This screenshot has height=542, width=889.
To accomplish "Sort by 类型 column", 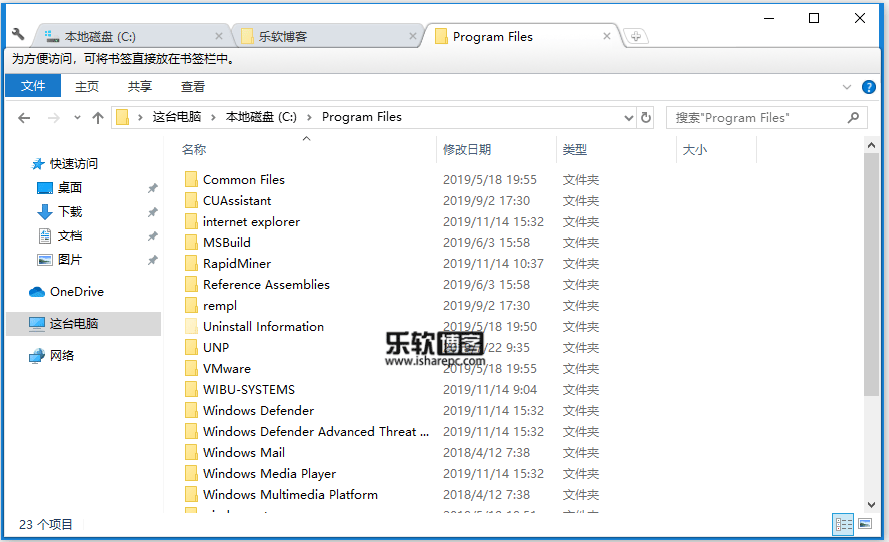I will pyautogui.click(x=574, y=149).
